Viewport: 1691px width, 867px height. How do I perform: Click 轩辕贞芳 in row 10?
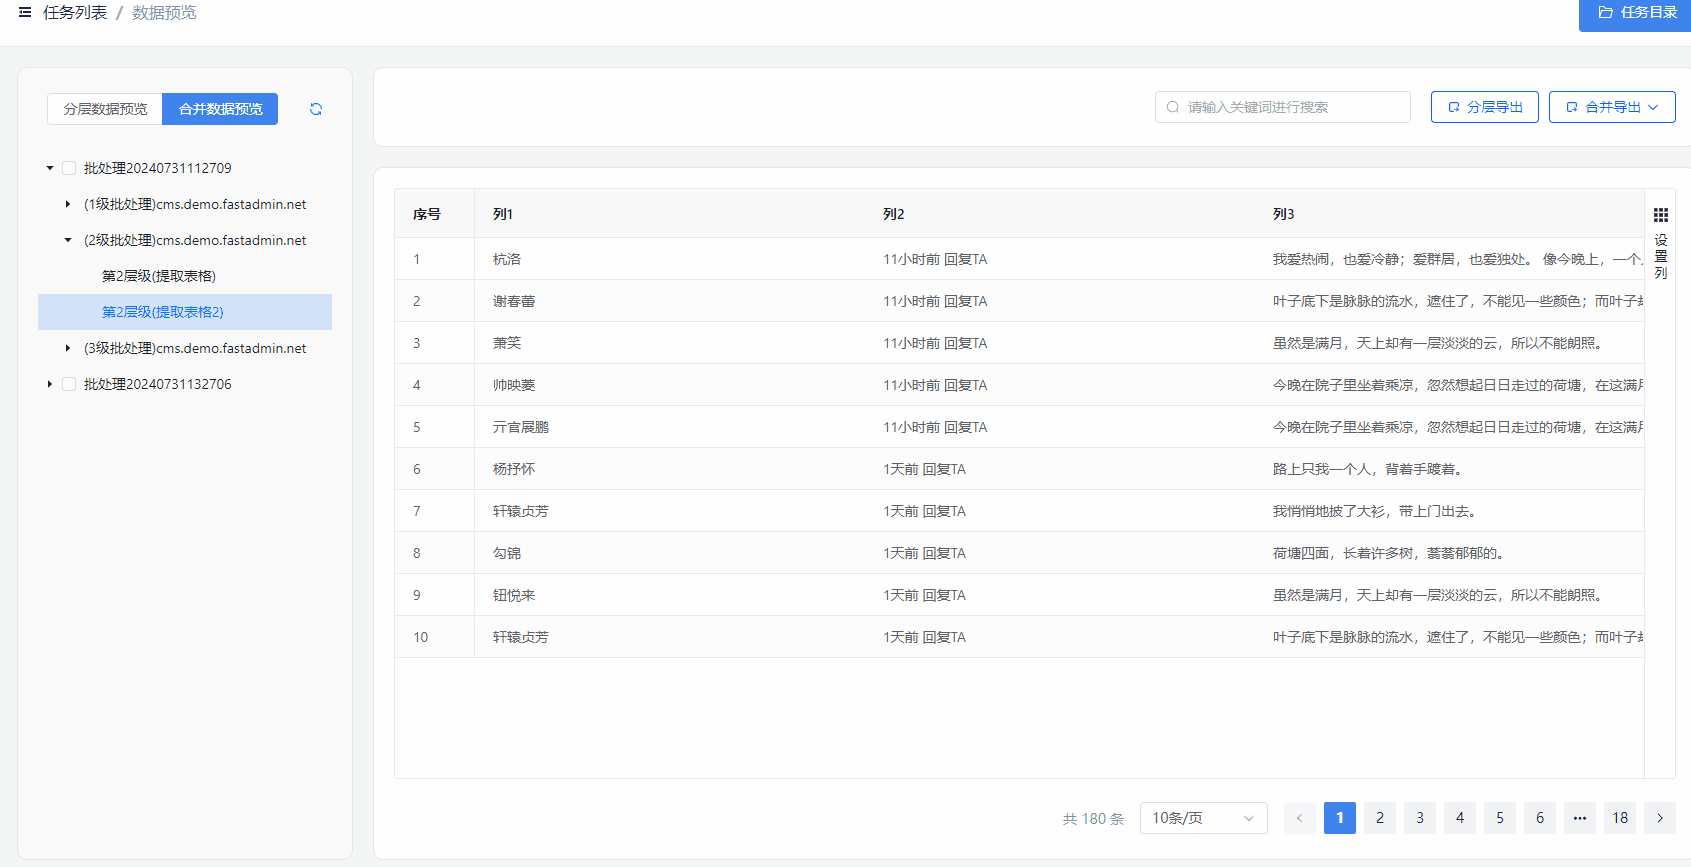521,637
